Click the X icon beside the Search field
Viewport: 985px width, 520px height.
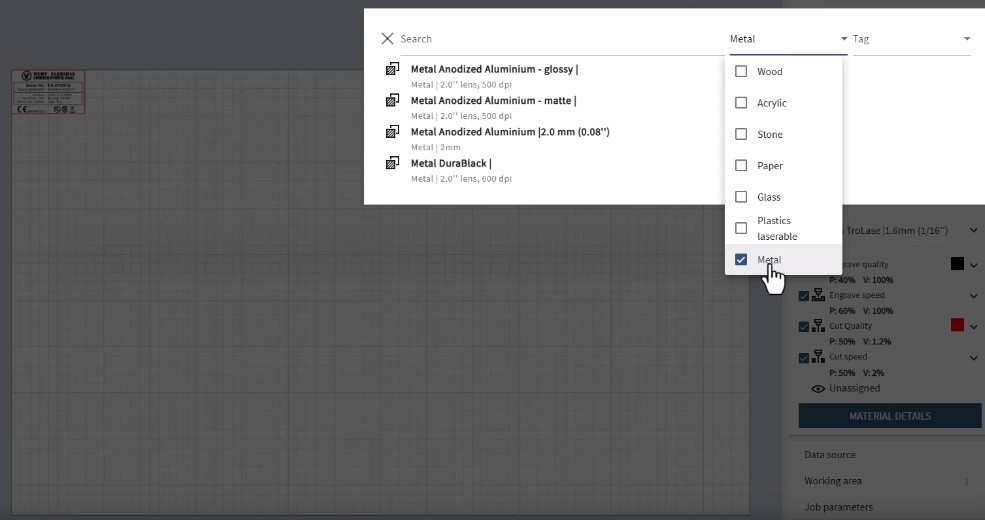click(387, 39)
